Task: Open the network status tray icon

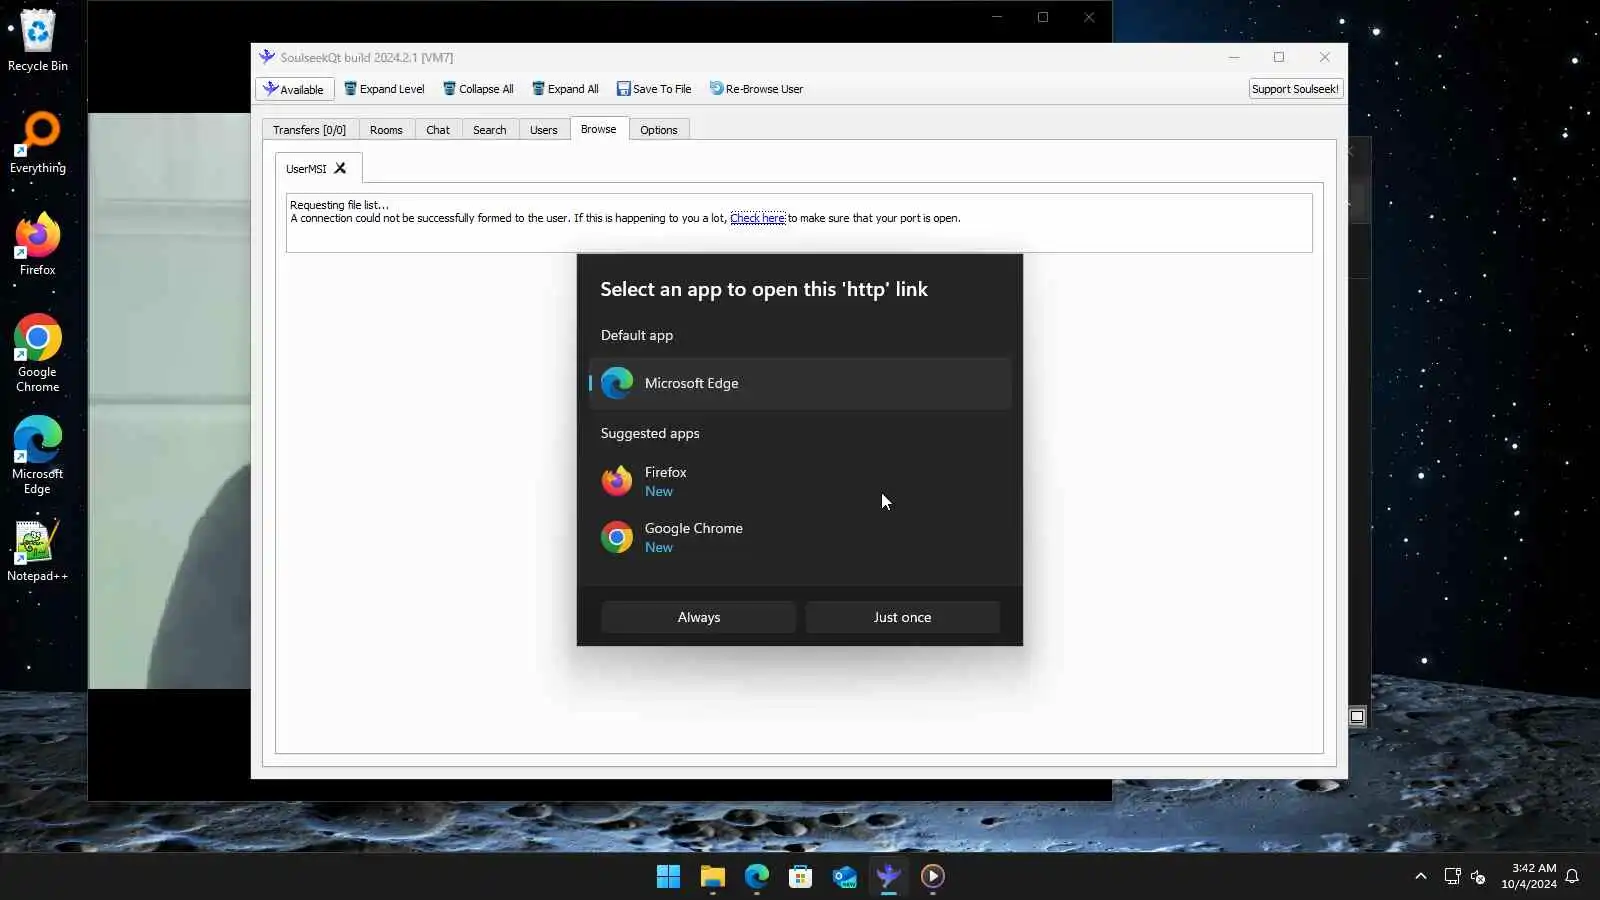Action: coord(1452,876)
